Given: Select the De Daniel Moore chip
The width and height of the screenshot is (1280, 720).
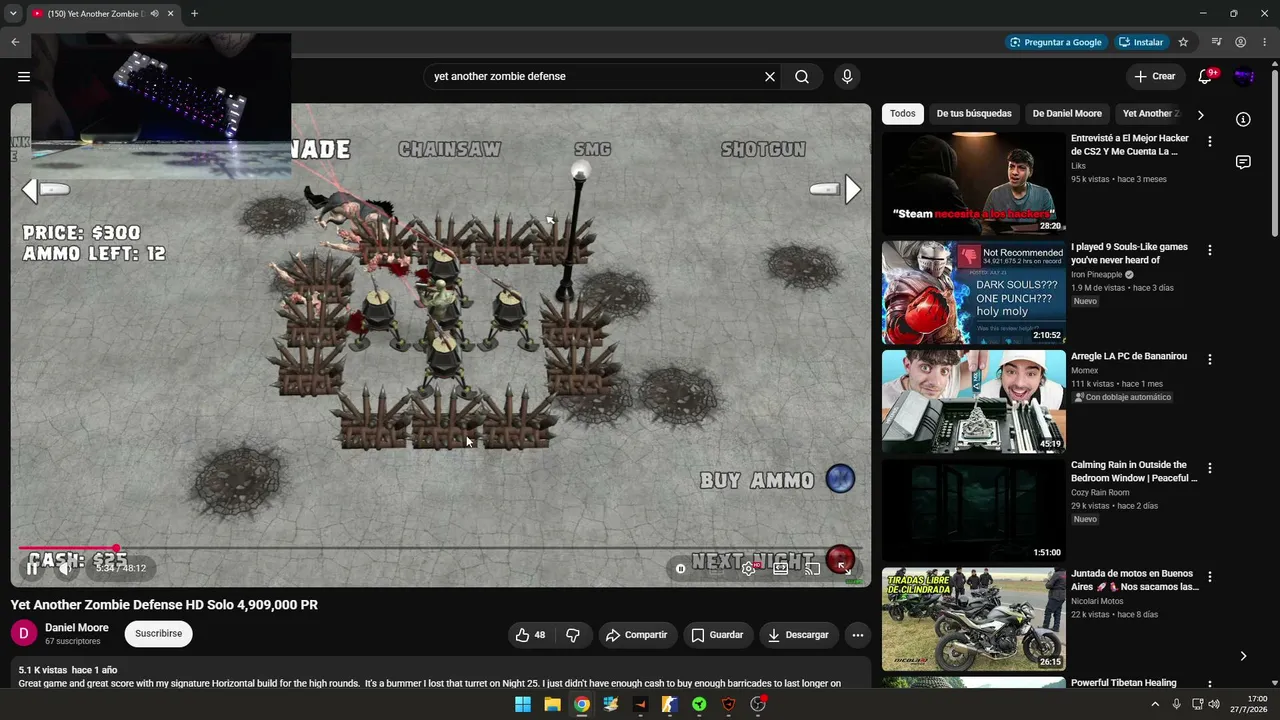Looking at the screenshot, I should tap(1067, 114).
